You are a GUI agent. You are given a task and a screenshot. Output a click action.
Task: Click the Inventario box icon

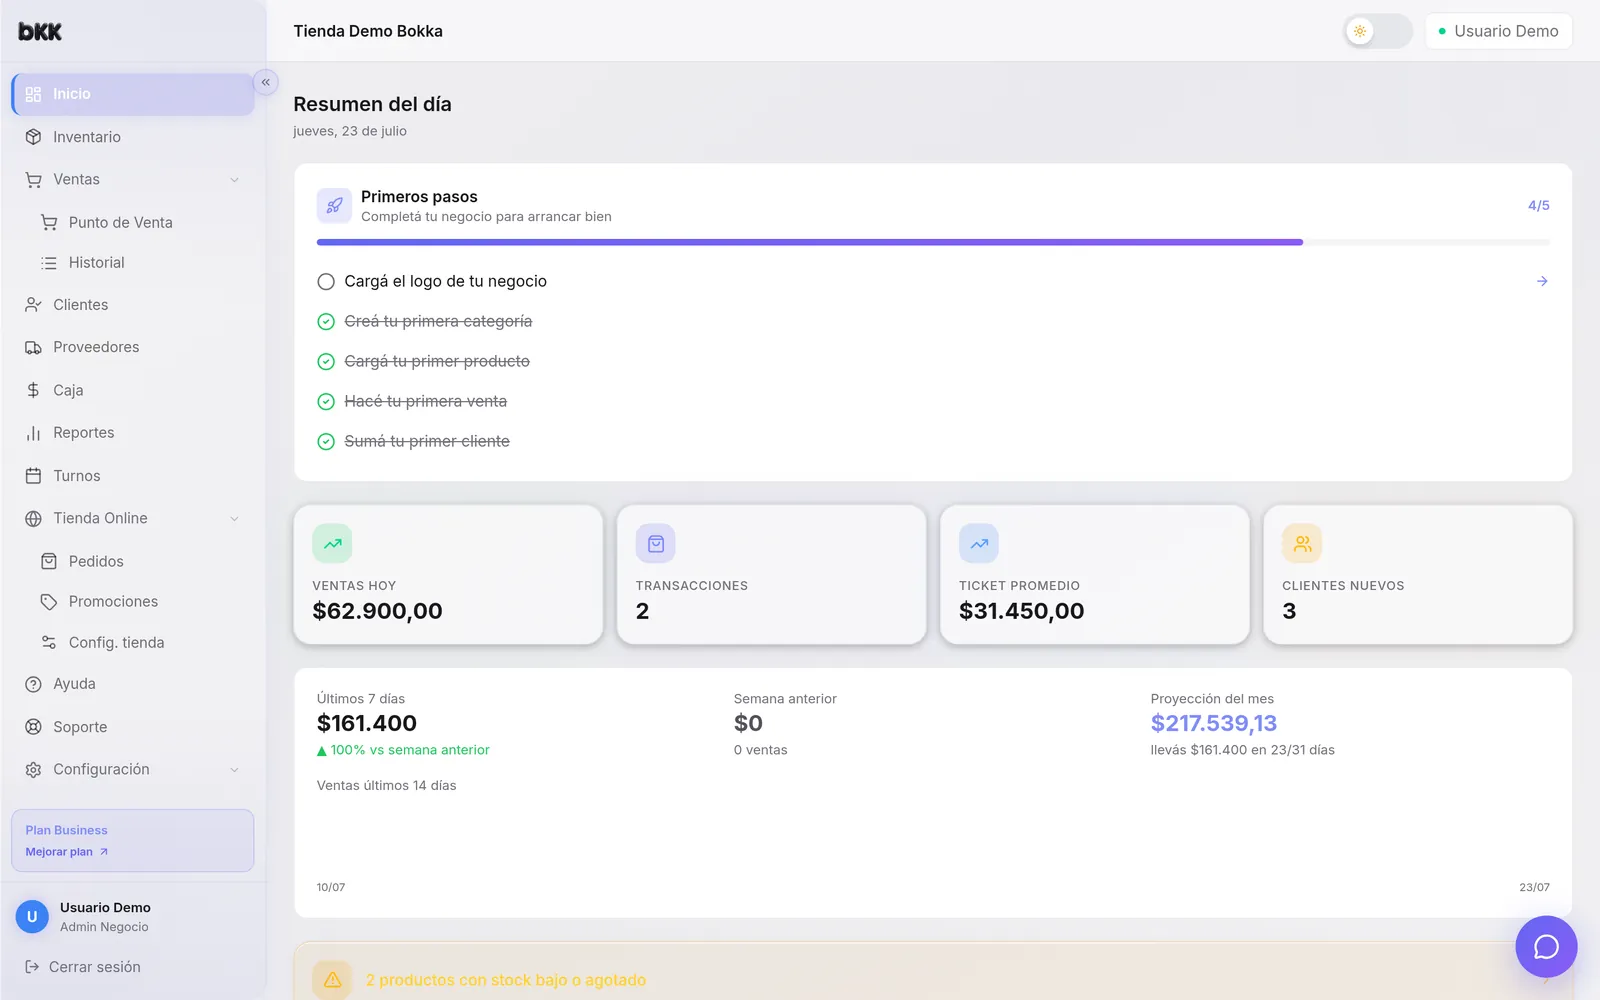33,137
